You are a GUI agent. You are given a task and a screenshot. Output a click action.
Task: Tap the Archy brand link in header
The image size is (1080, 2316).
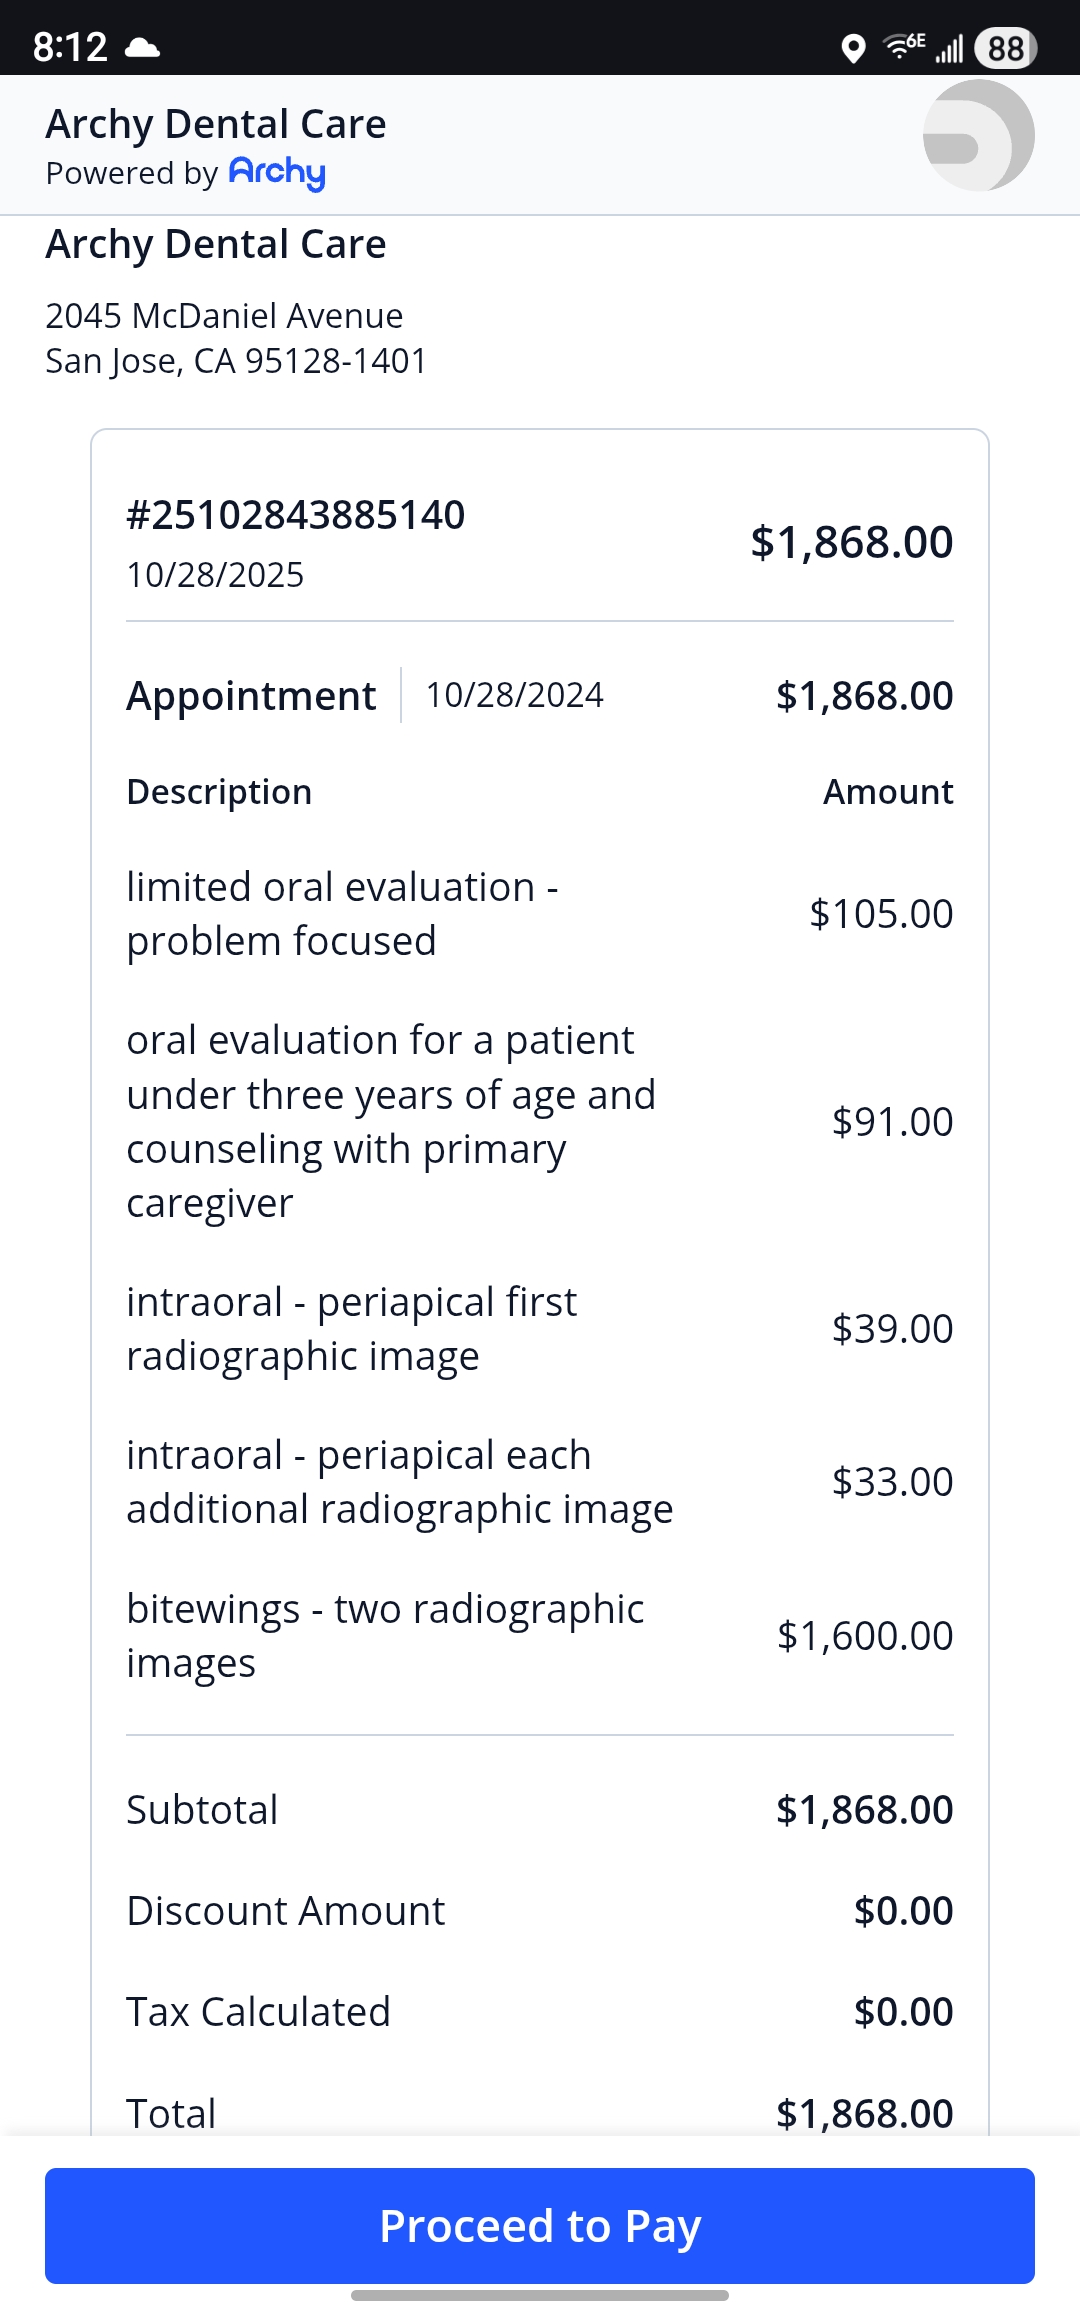(277, 173)
